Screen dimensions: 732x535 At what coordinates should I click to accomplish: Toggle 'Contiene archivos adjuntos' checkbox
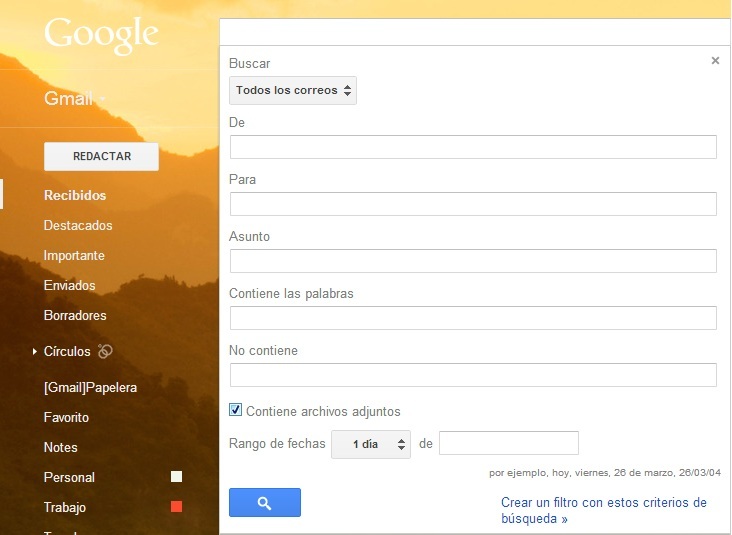235,410
